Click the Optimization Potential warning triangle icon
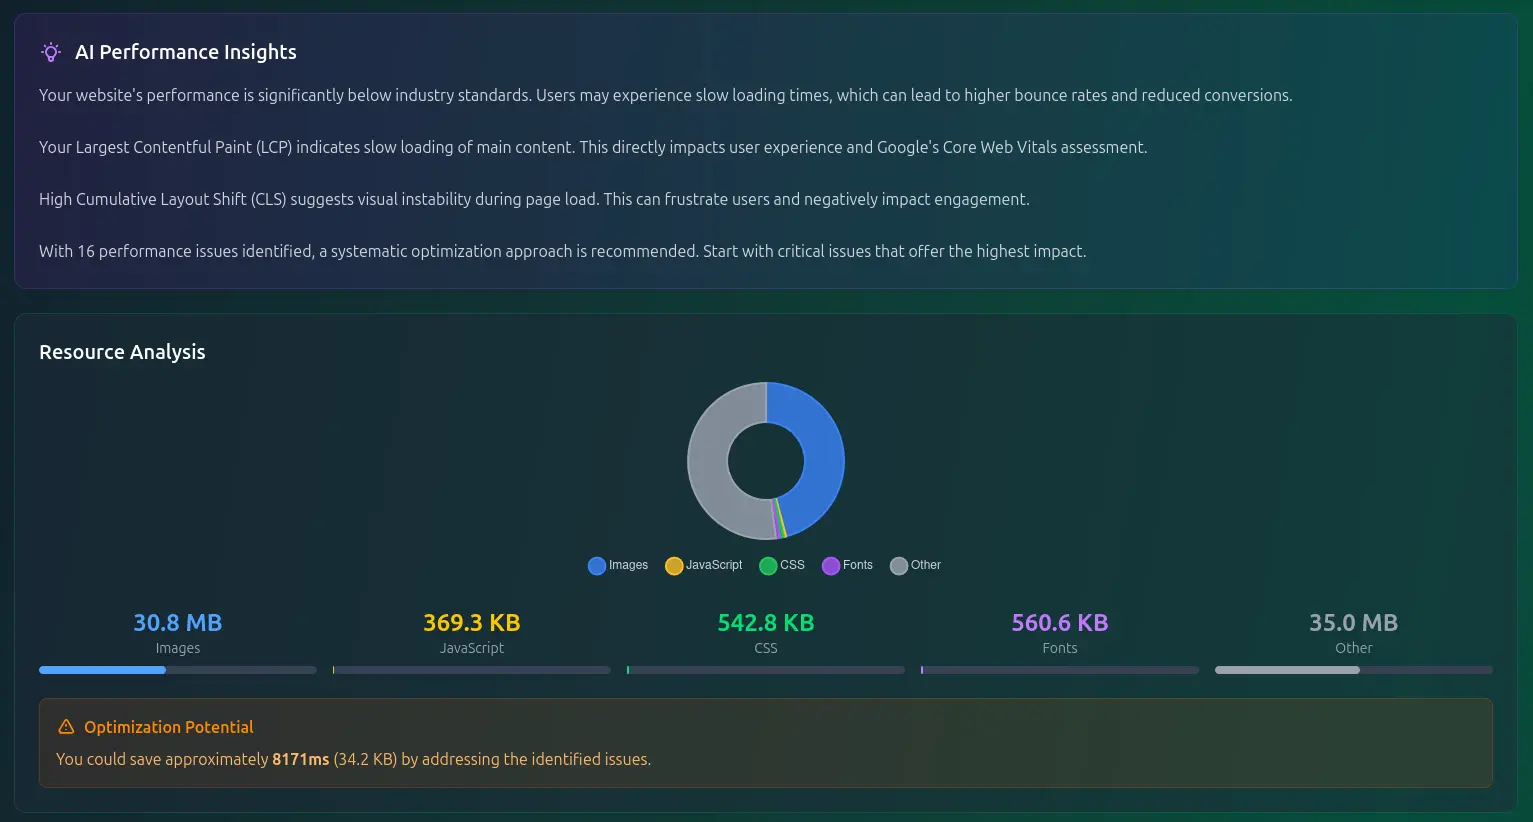Screen dimensions: 1533x822 point(66,727)
